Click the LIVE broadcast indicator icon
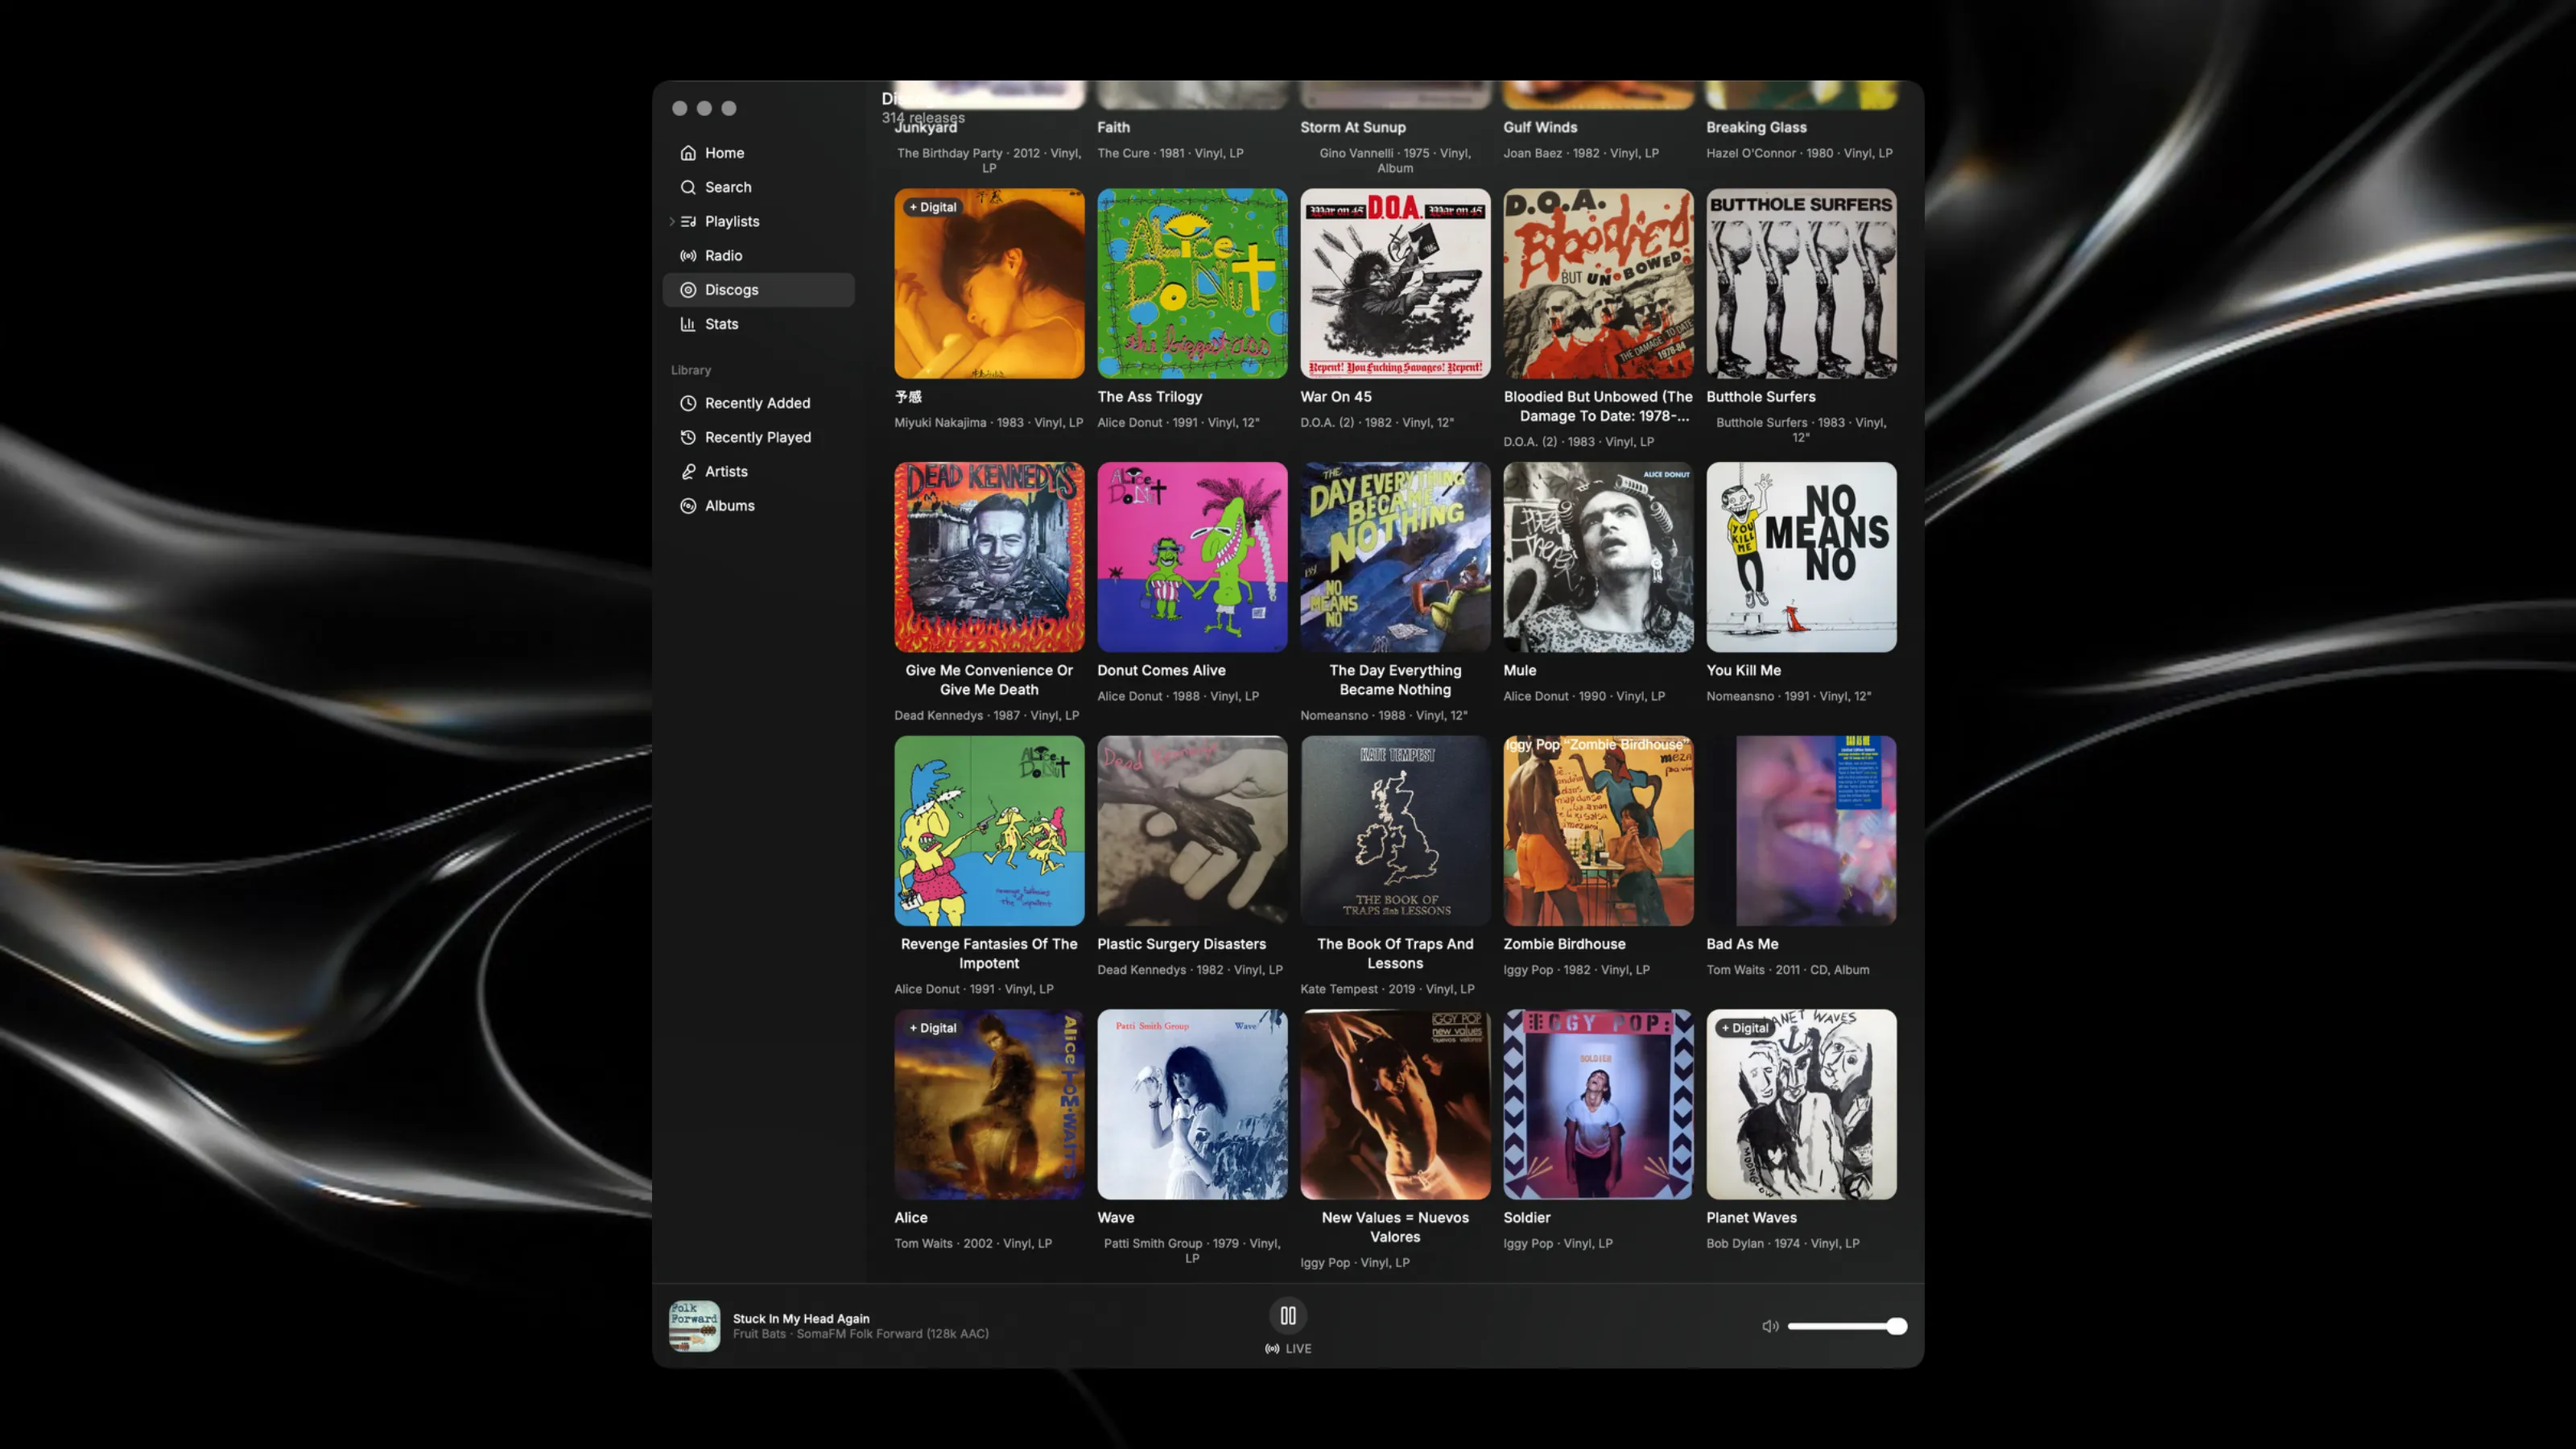The height and width of the screenshot is (1449, 2576). pos(1272,1349)
